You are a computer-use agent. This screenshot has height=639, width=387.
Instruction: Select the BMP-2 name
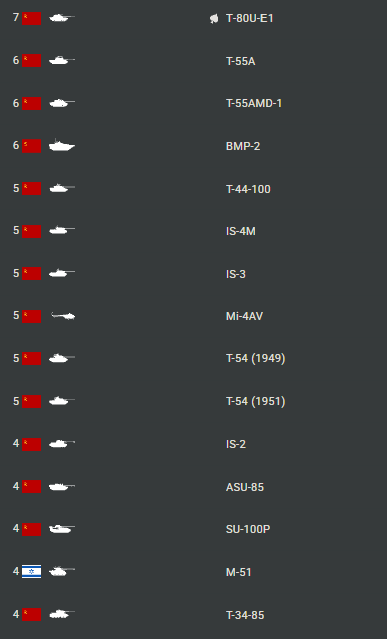coord(243,146)
